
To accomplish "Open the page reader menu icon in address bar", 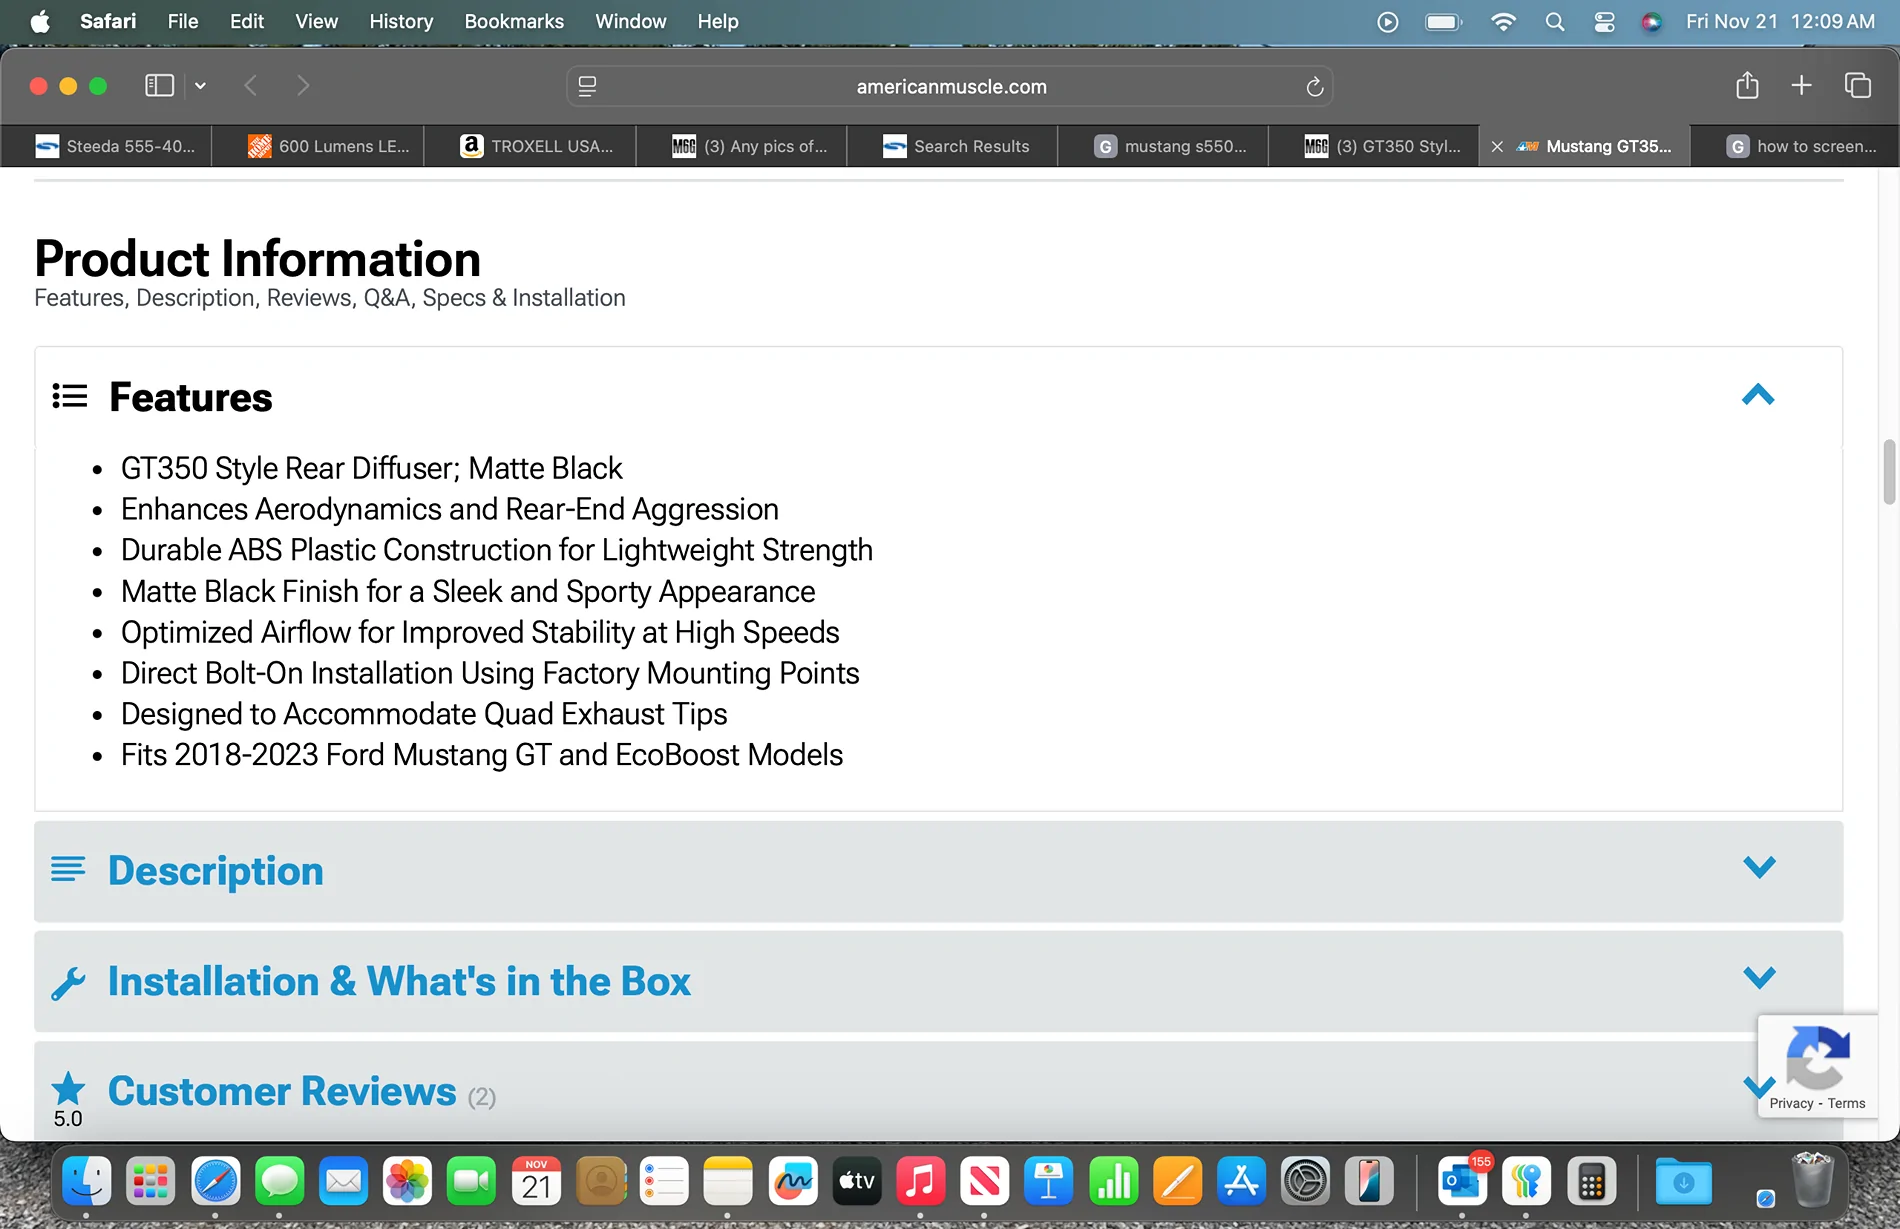I will (588, 87).
